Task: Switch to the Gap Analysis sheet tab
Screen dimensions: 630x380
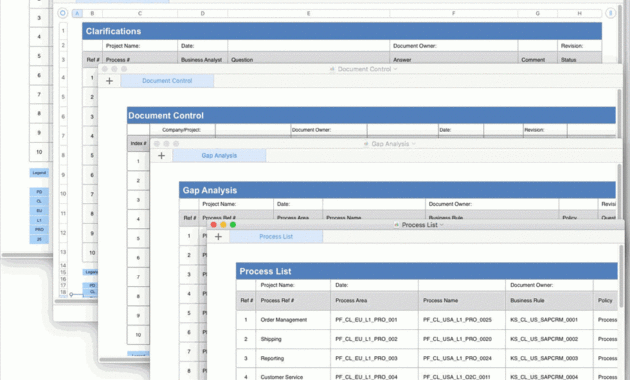Action: tap(219, 155)
